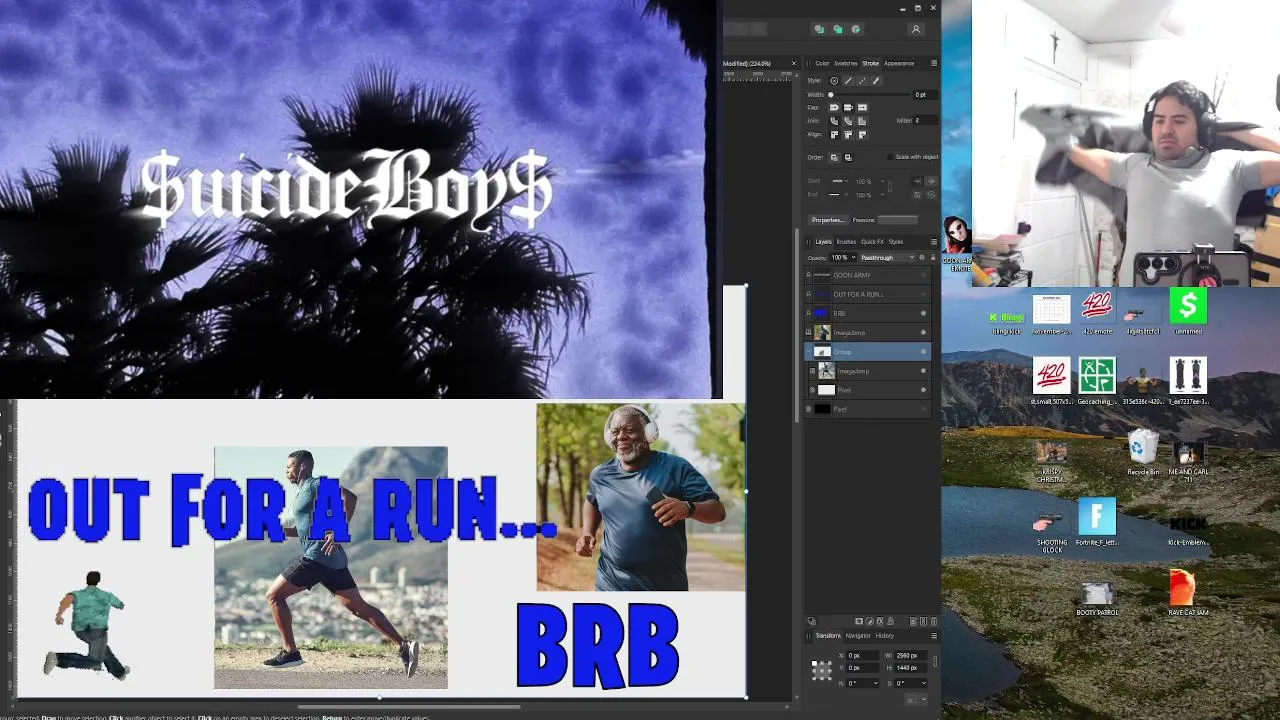The height and width of the screenshot is (720, 1280).
Task: Click the layer lock icon
Action: [933, 257]
